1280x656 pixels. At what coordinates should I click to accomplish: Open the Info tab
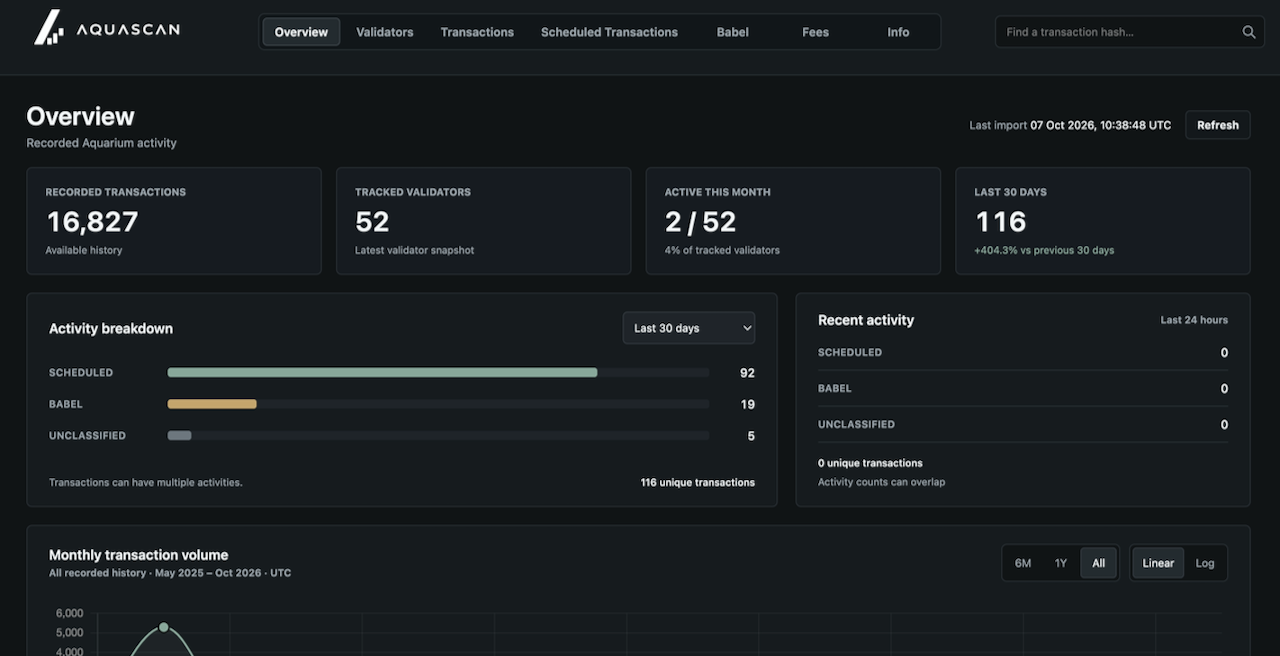[899, 32]
